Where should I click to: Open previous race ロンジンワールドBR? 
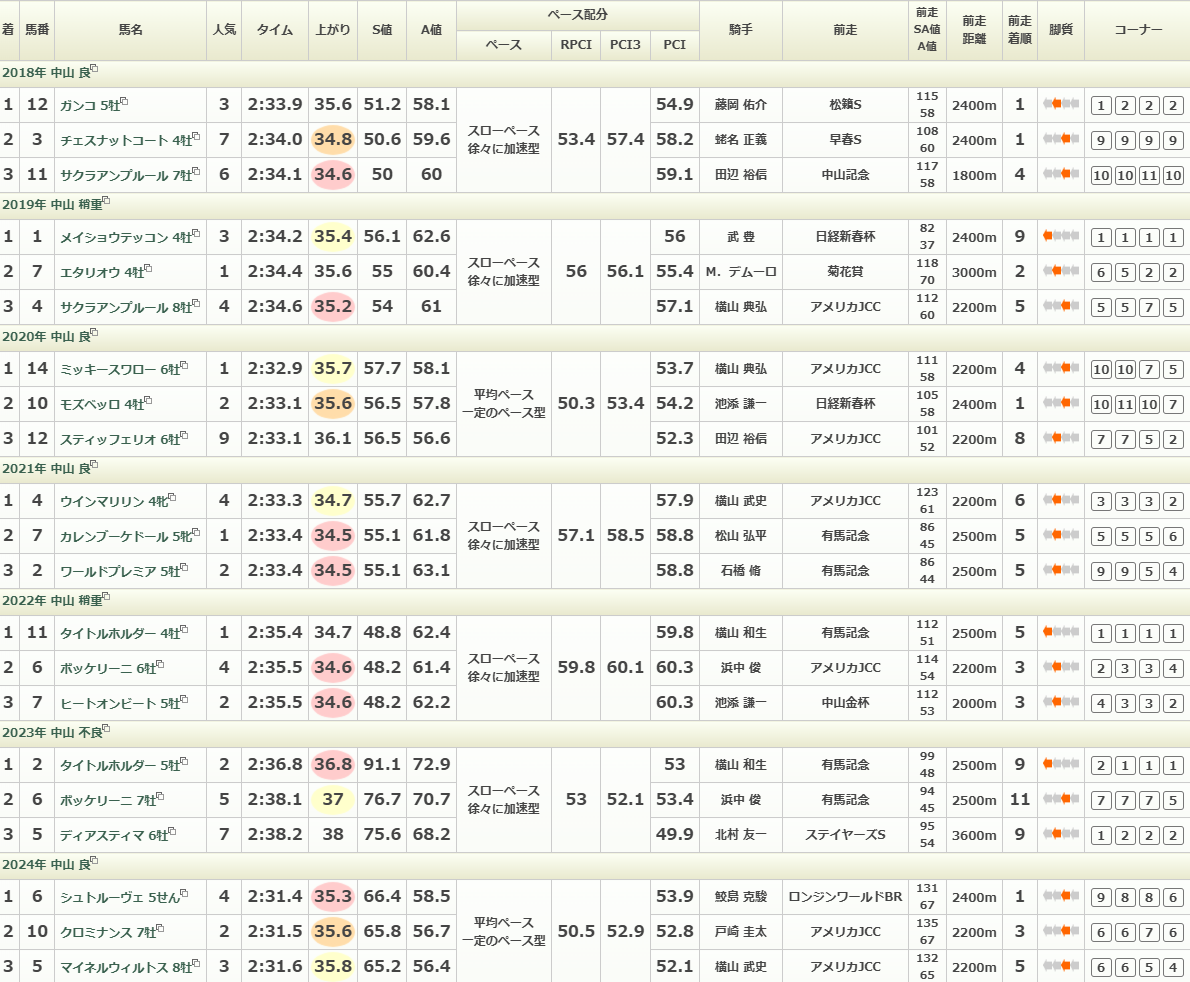click(x=845, y=897)
